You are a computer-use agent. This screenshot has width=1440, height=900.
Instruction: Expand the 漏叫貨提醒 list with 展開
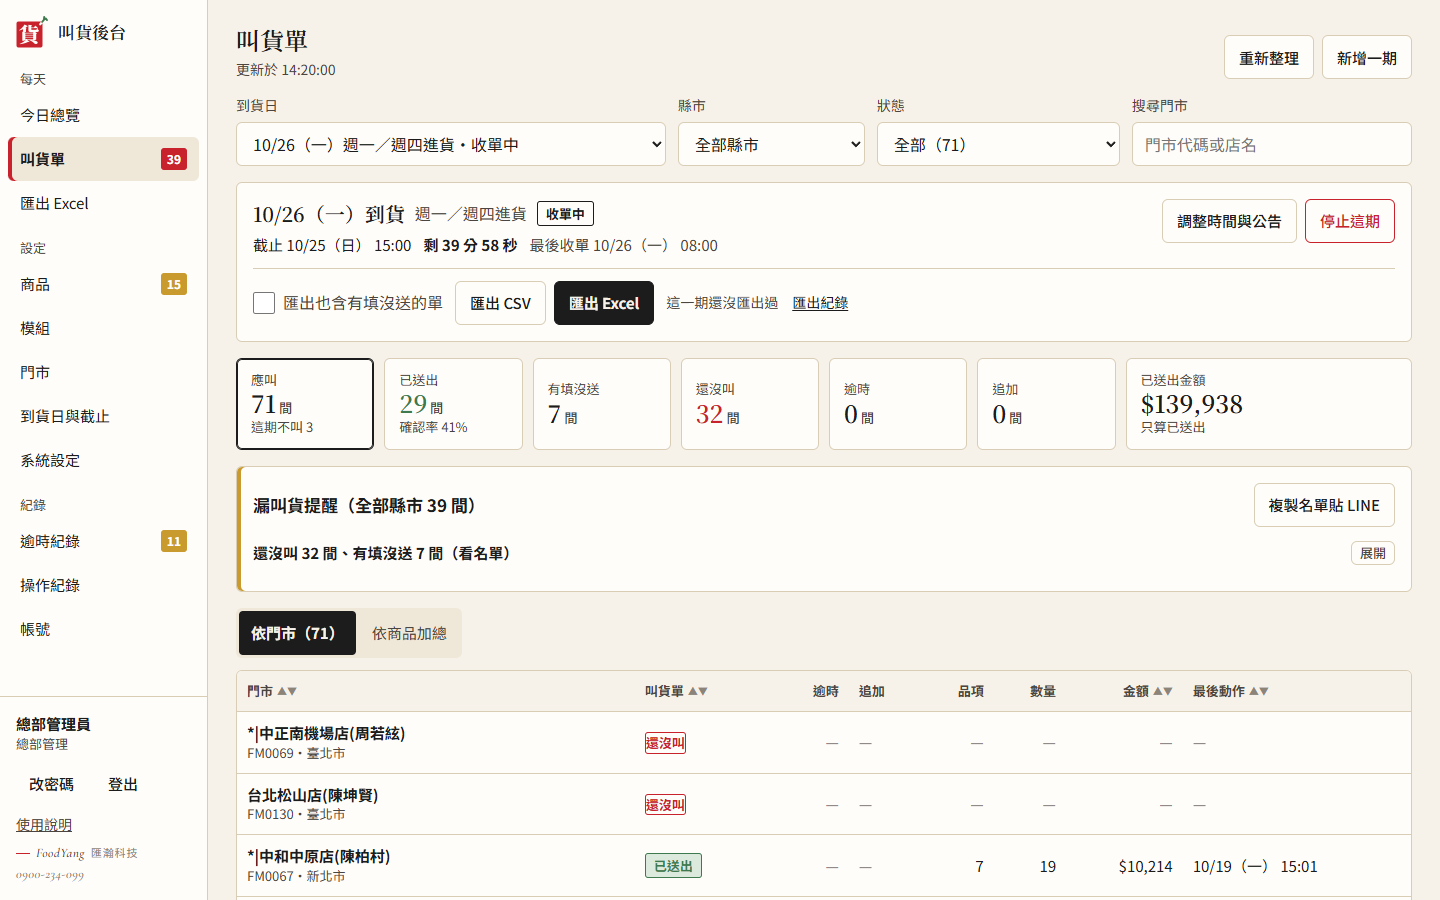click(x=1372, y=553)
